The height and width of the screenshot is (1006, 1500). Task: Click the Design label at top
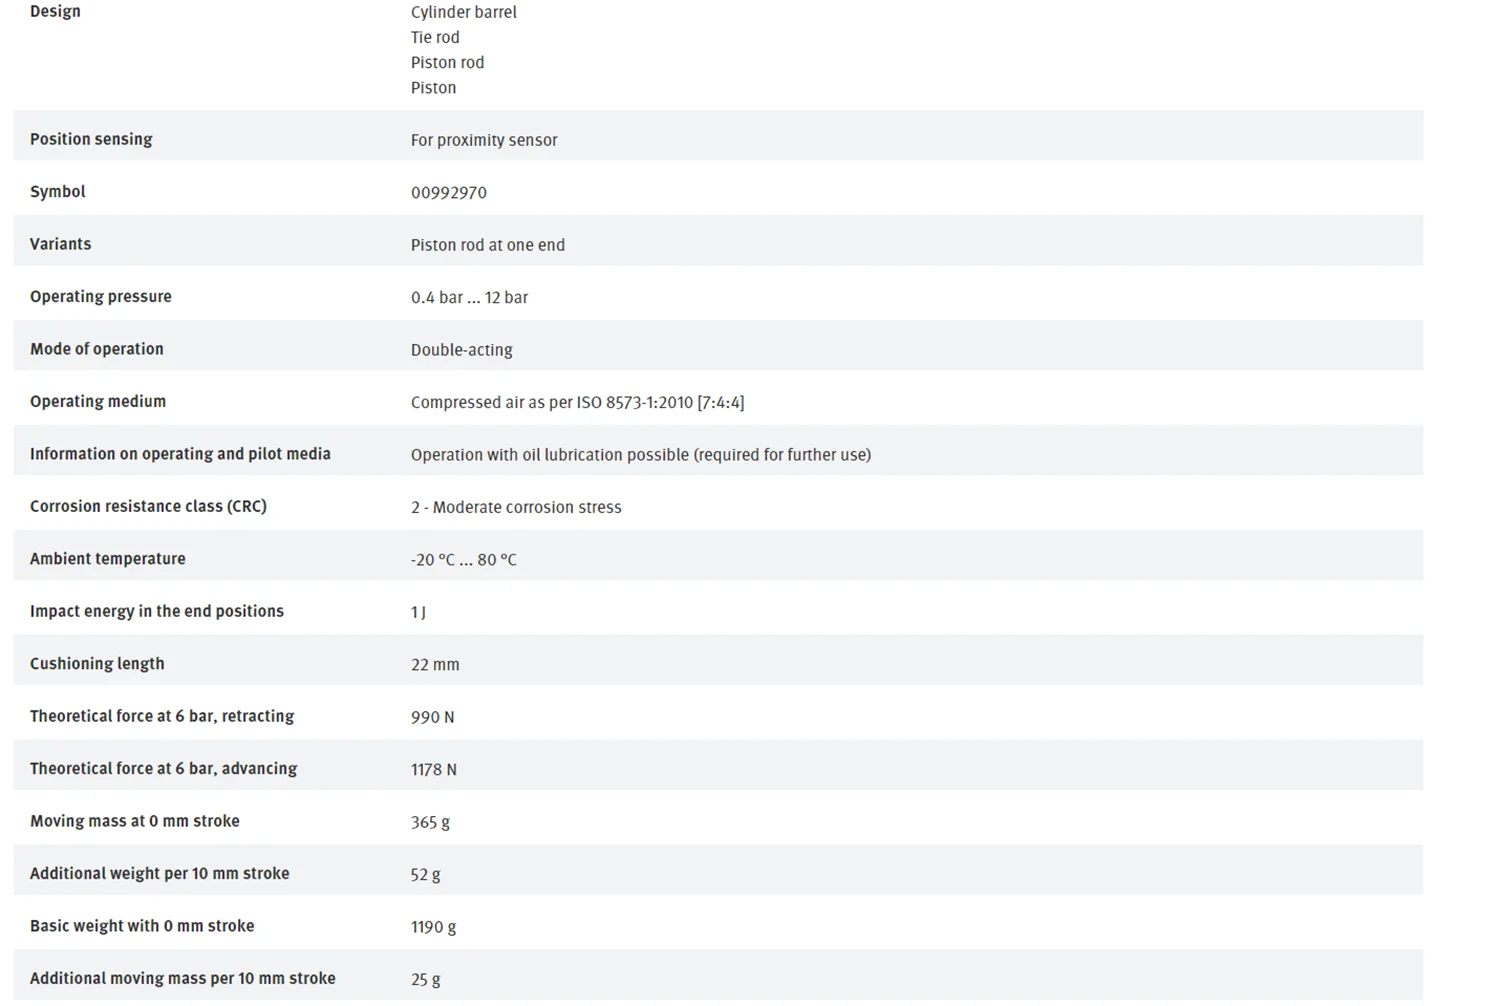pyautogui.click(x=55, y=11)
